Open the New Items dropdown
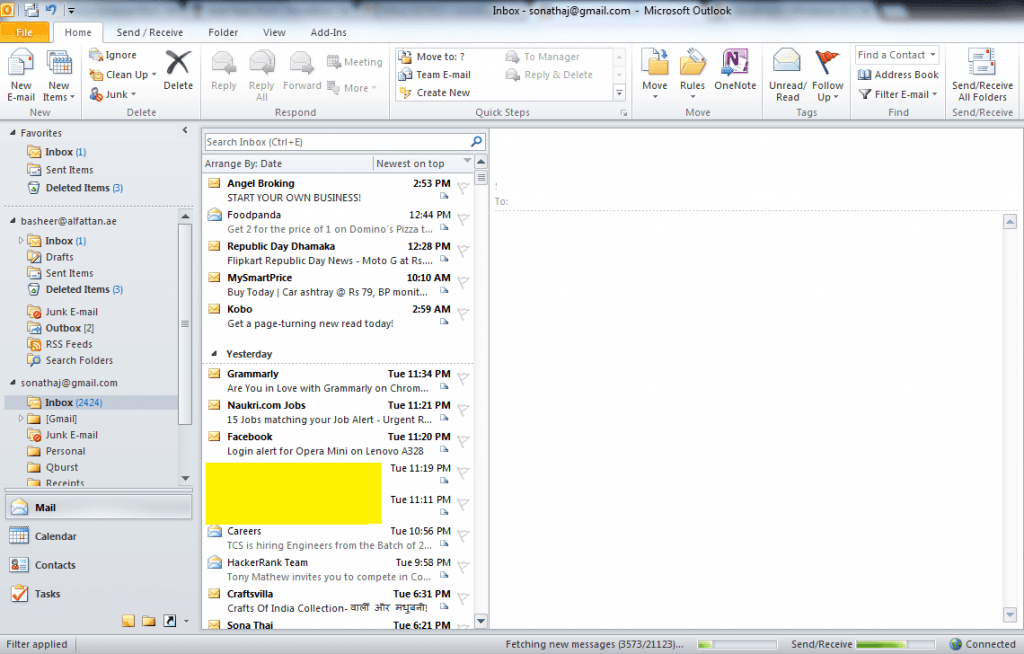Viewport: 1024px width, 654px height. tap(58, 75)
